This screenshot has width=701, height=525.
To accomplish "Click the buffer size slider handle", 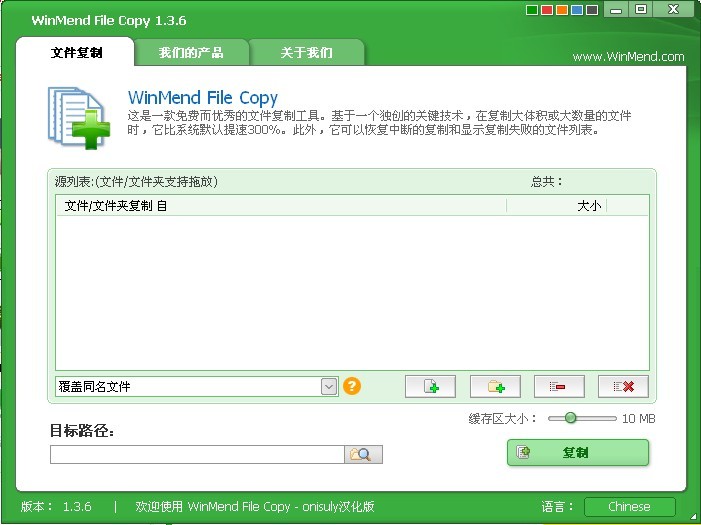I will [570, 418].
